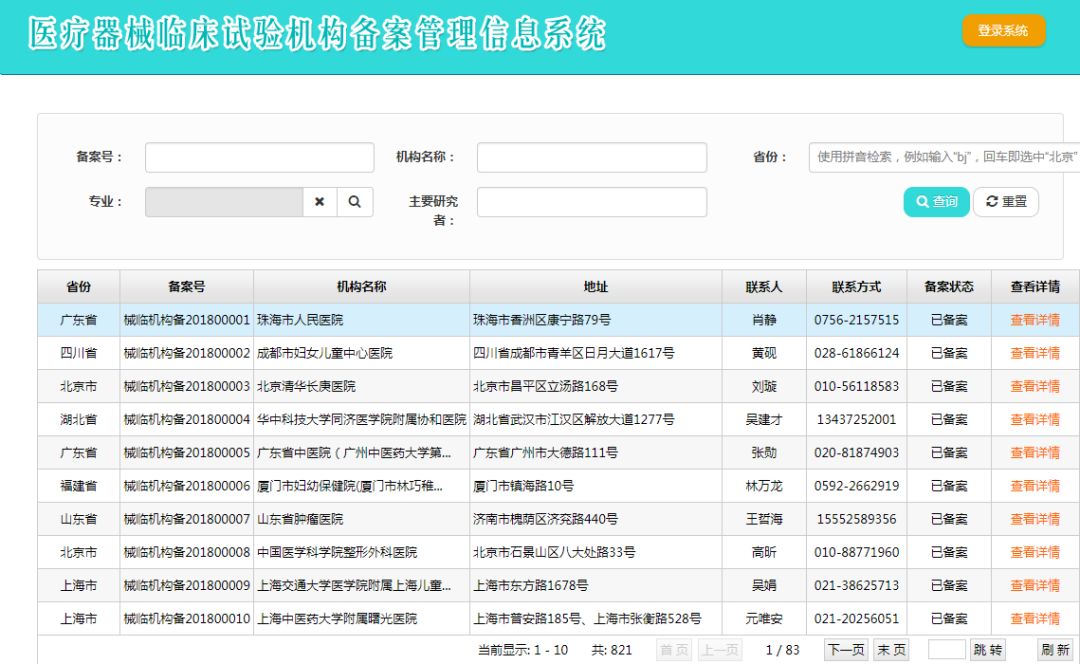Click phone number 0756-2157515
Screen dimensions: 1080x664
pos(856,320)
